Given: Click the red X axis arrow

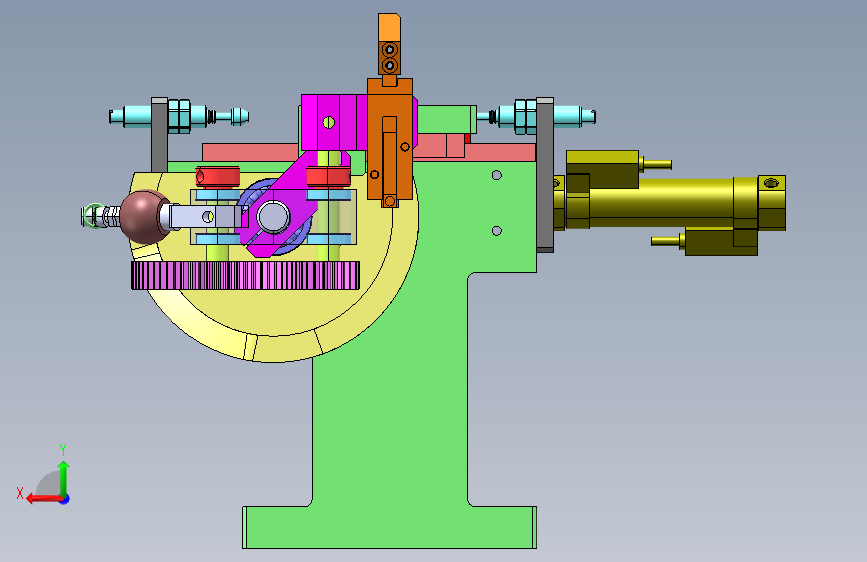Looking at the screenshot, I should (44, 499).
